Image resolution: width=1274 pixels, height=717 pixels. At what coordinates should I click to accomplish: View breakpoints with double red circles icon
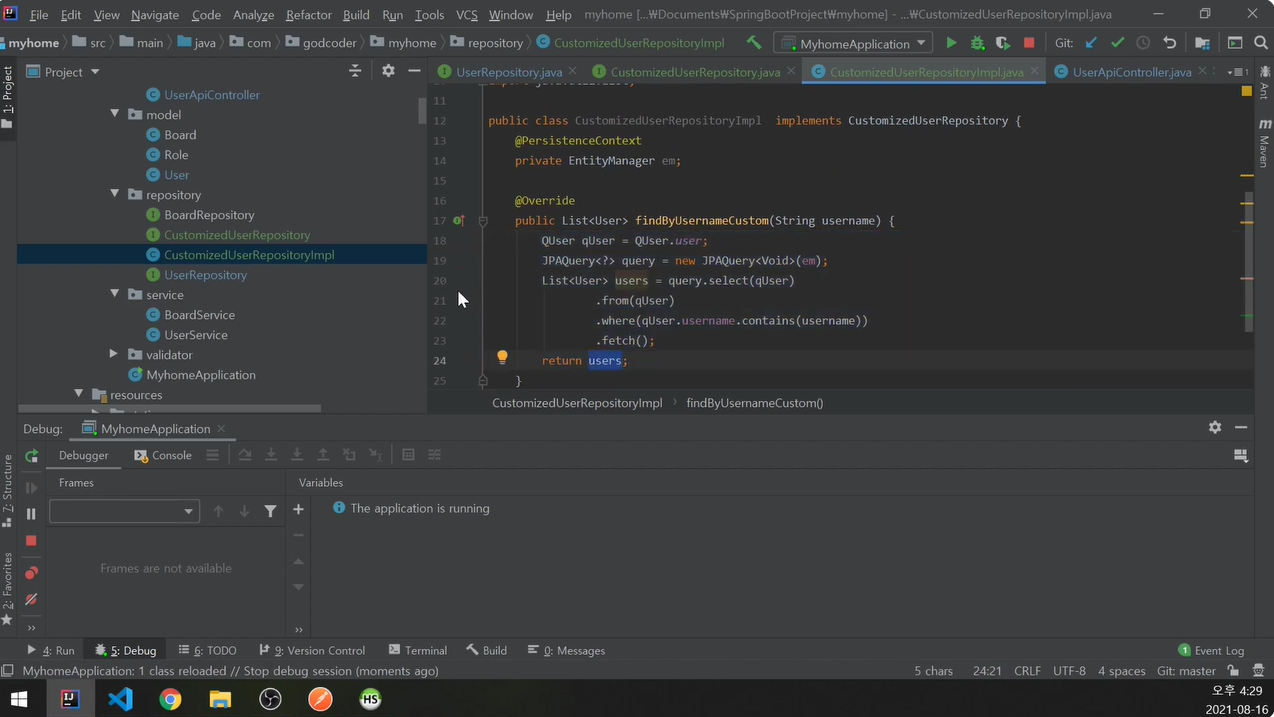coord(31,573)
